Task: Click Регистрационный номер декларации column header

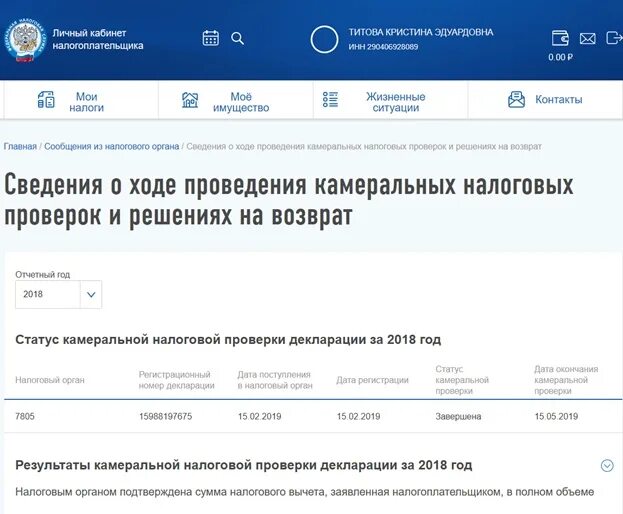Action: click(176, 380)
